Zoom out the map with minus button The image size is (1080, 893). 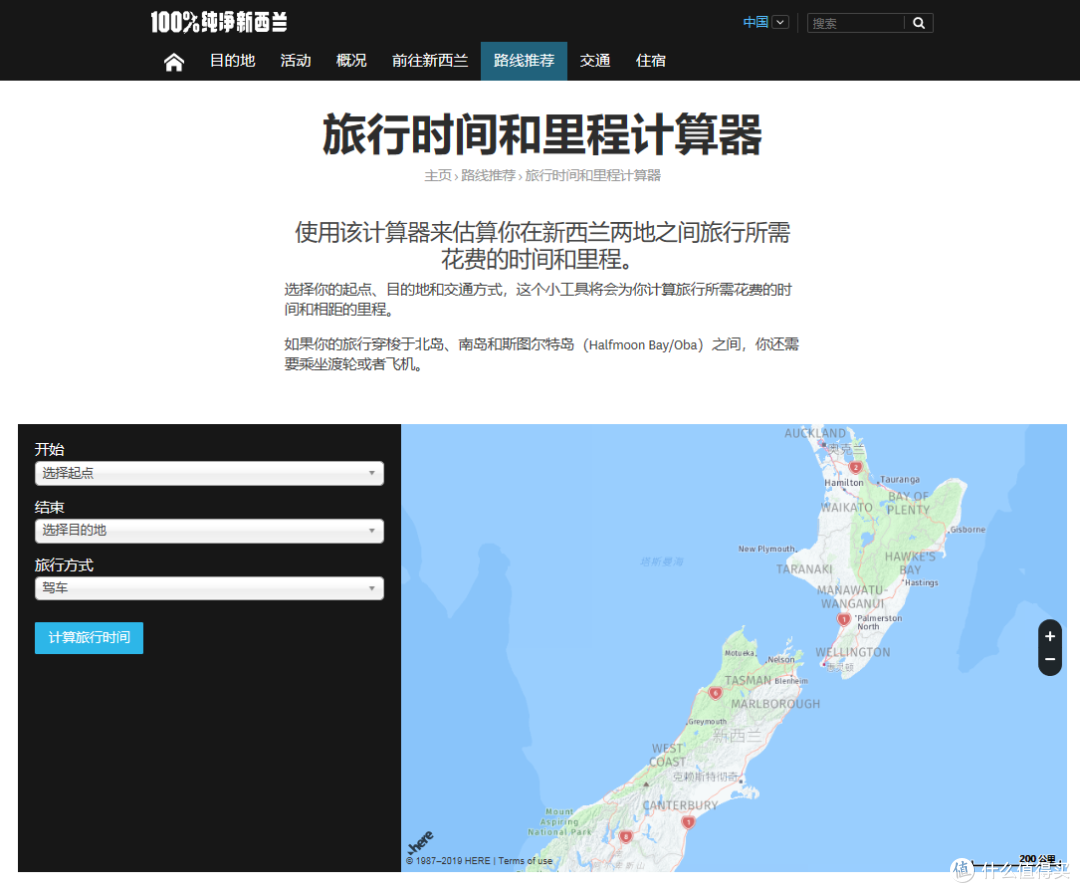tap(1050, 660)
